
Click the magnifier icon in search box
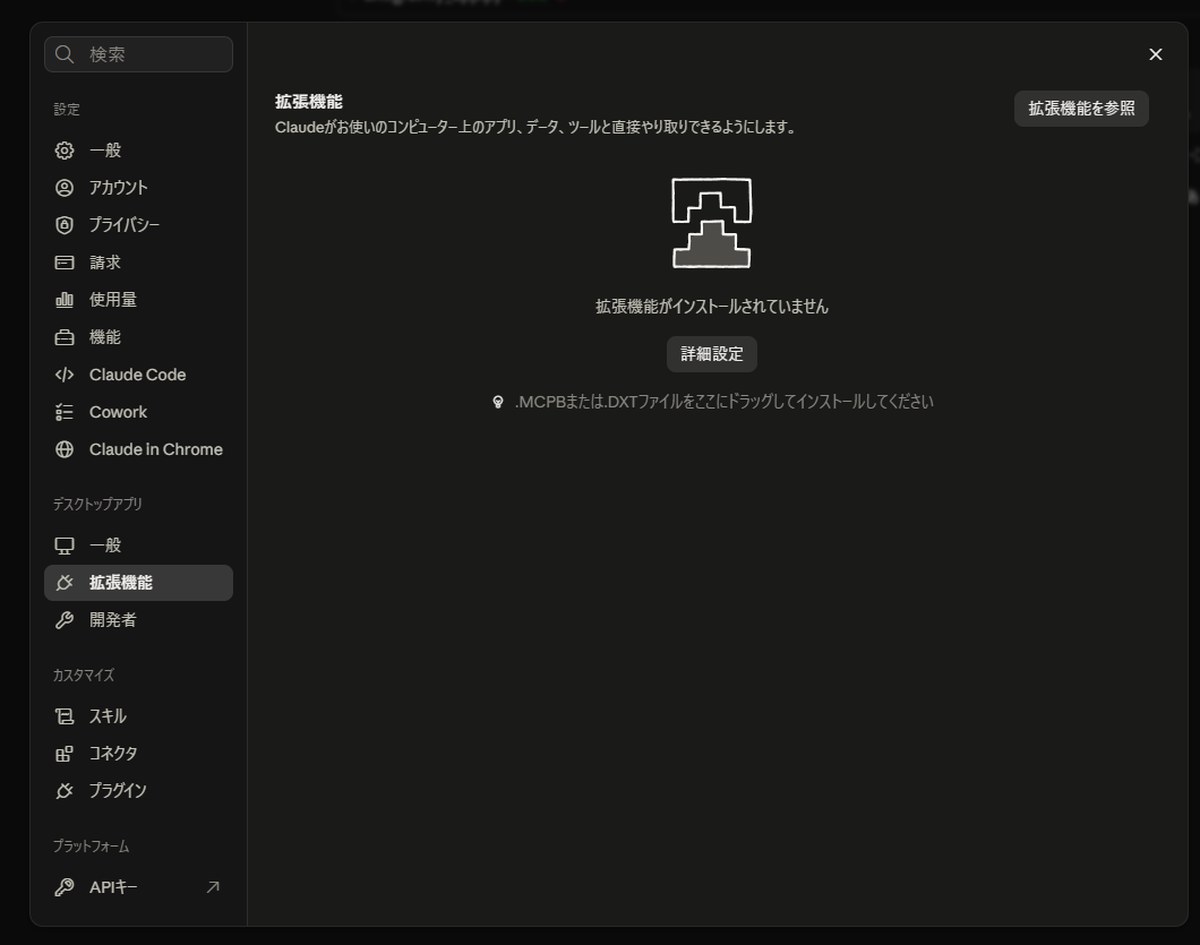(65, 54)
